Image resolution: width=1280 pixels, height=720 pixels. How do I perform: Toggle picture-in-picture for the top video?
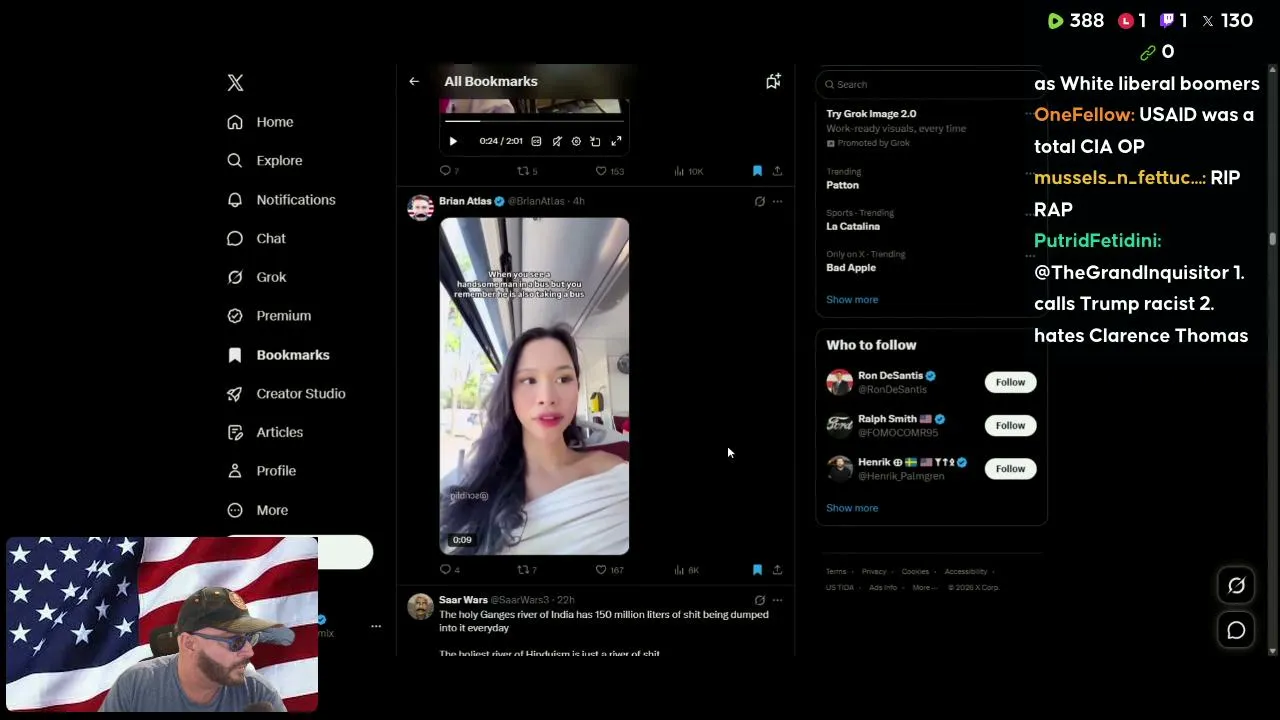coord(595,141)
